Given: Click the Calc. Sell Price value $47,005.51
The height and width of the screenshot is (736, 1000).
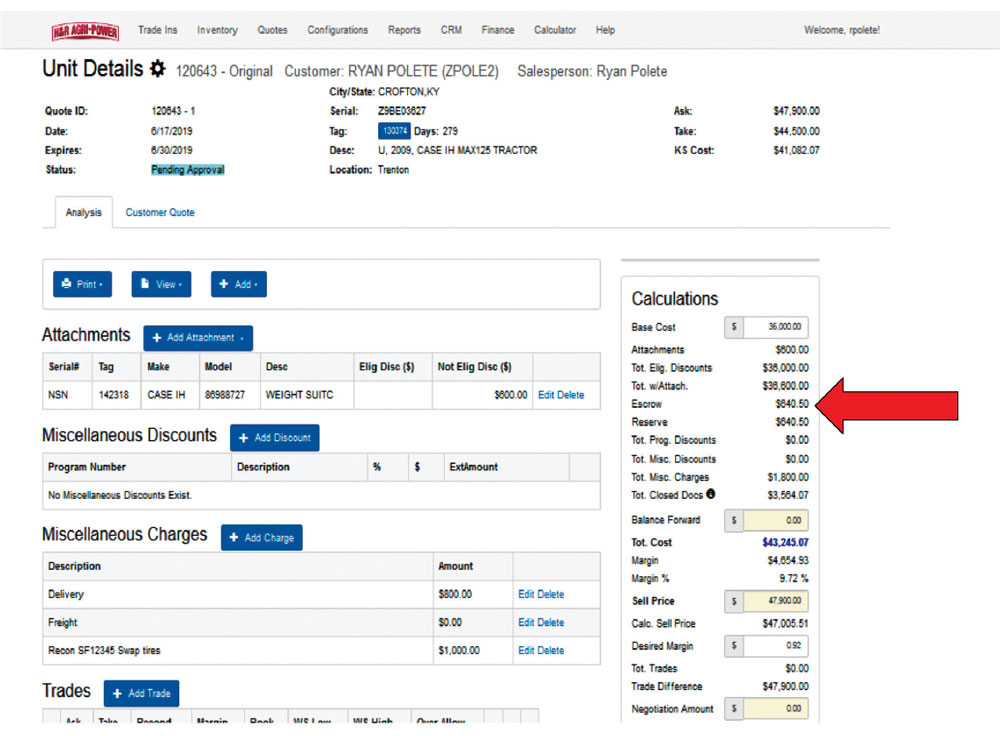Looking at the screenshot, I should click(x=785, y=624).
